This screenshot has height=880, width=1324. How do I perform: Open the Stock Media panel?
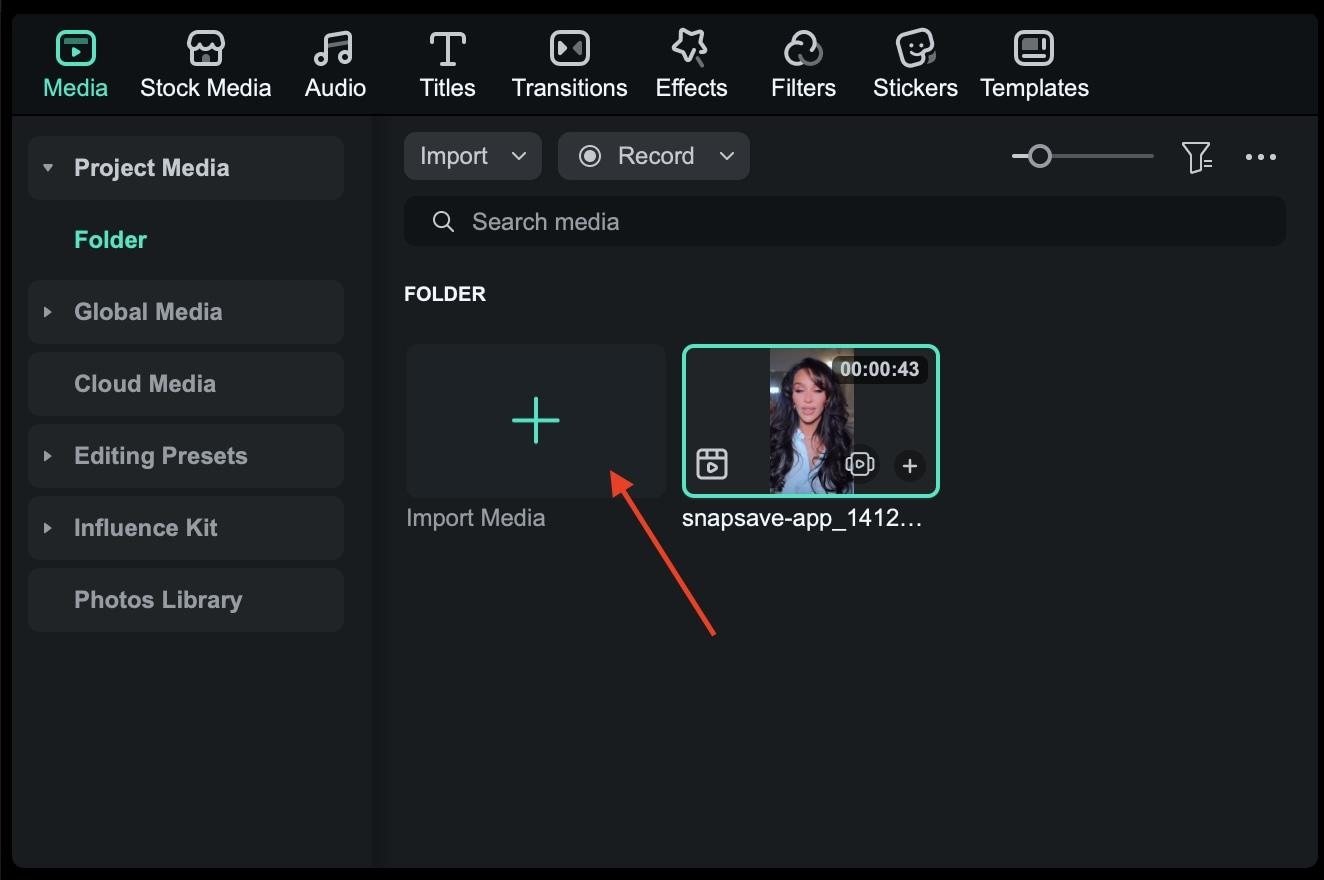[205, 62]
